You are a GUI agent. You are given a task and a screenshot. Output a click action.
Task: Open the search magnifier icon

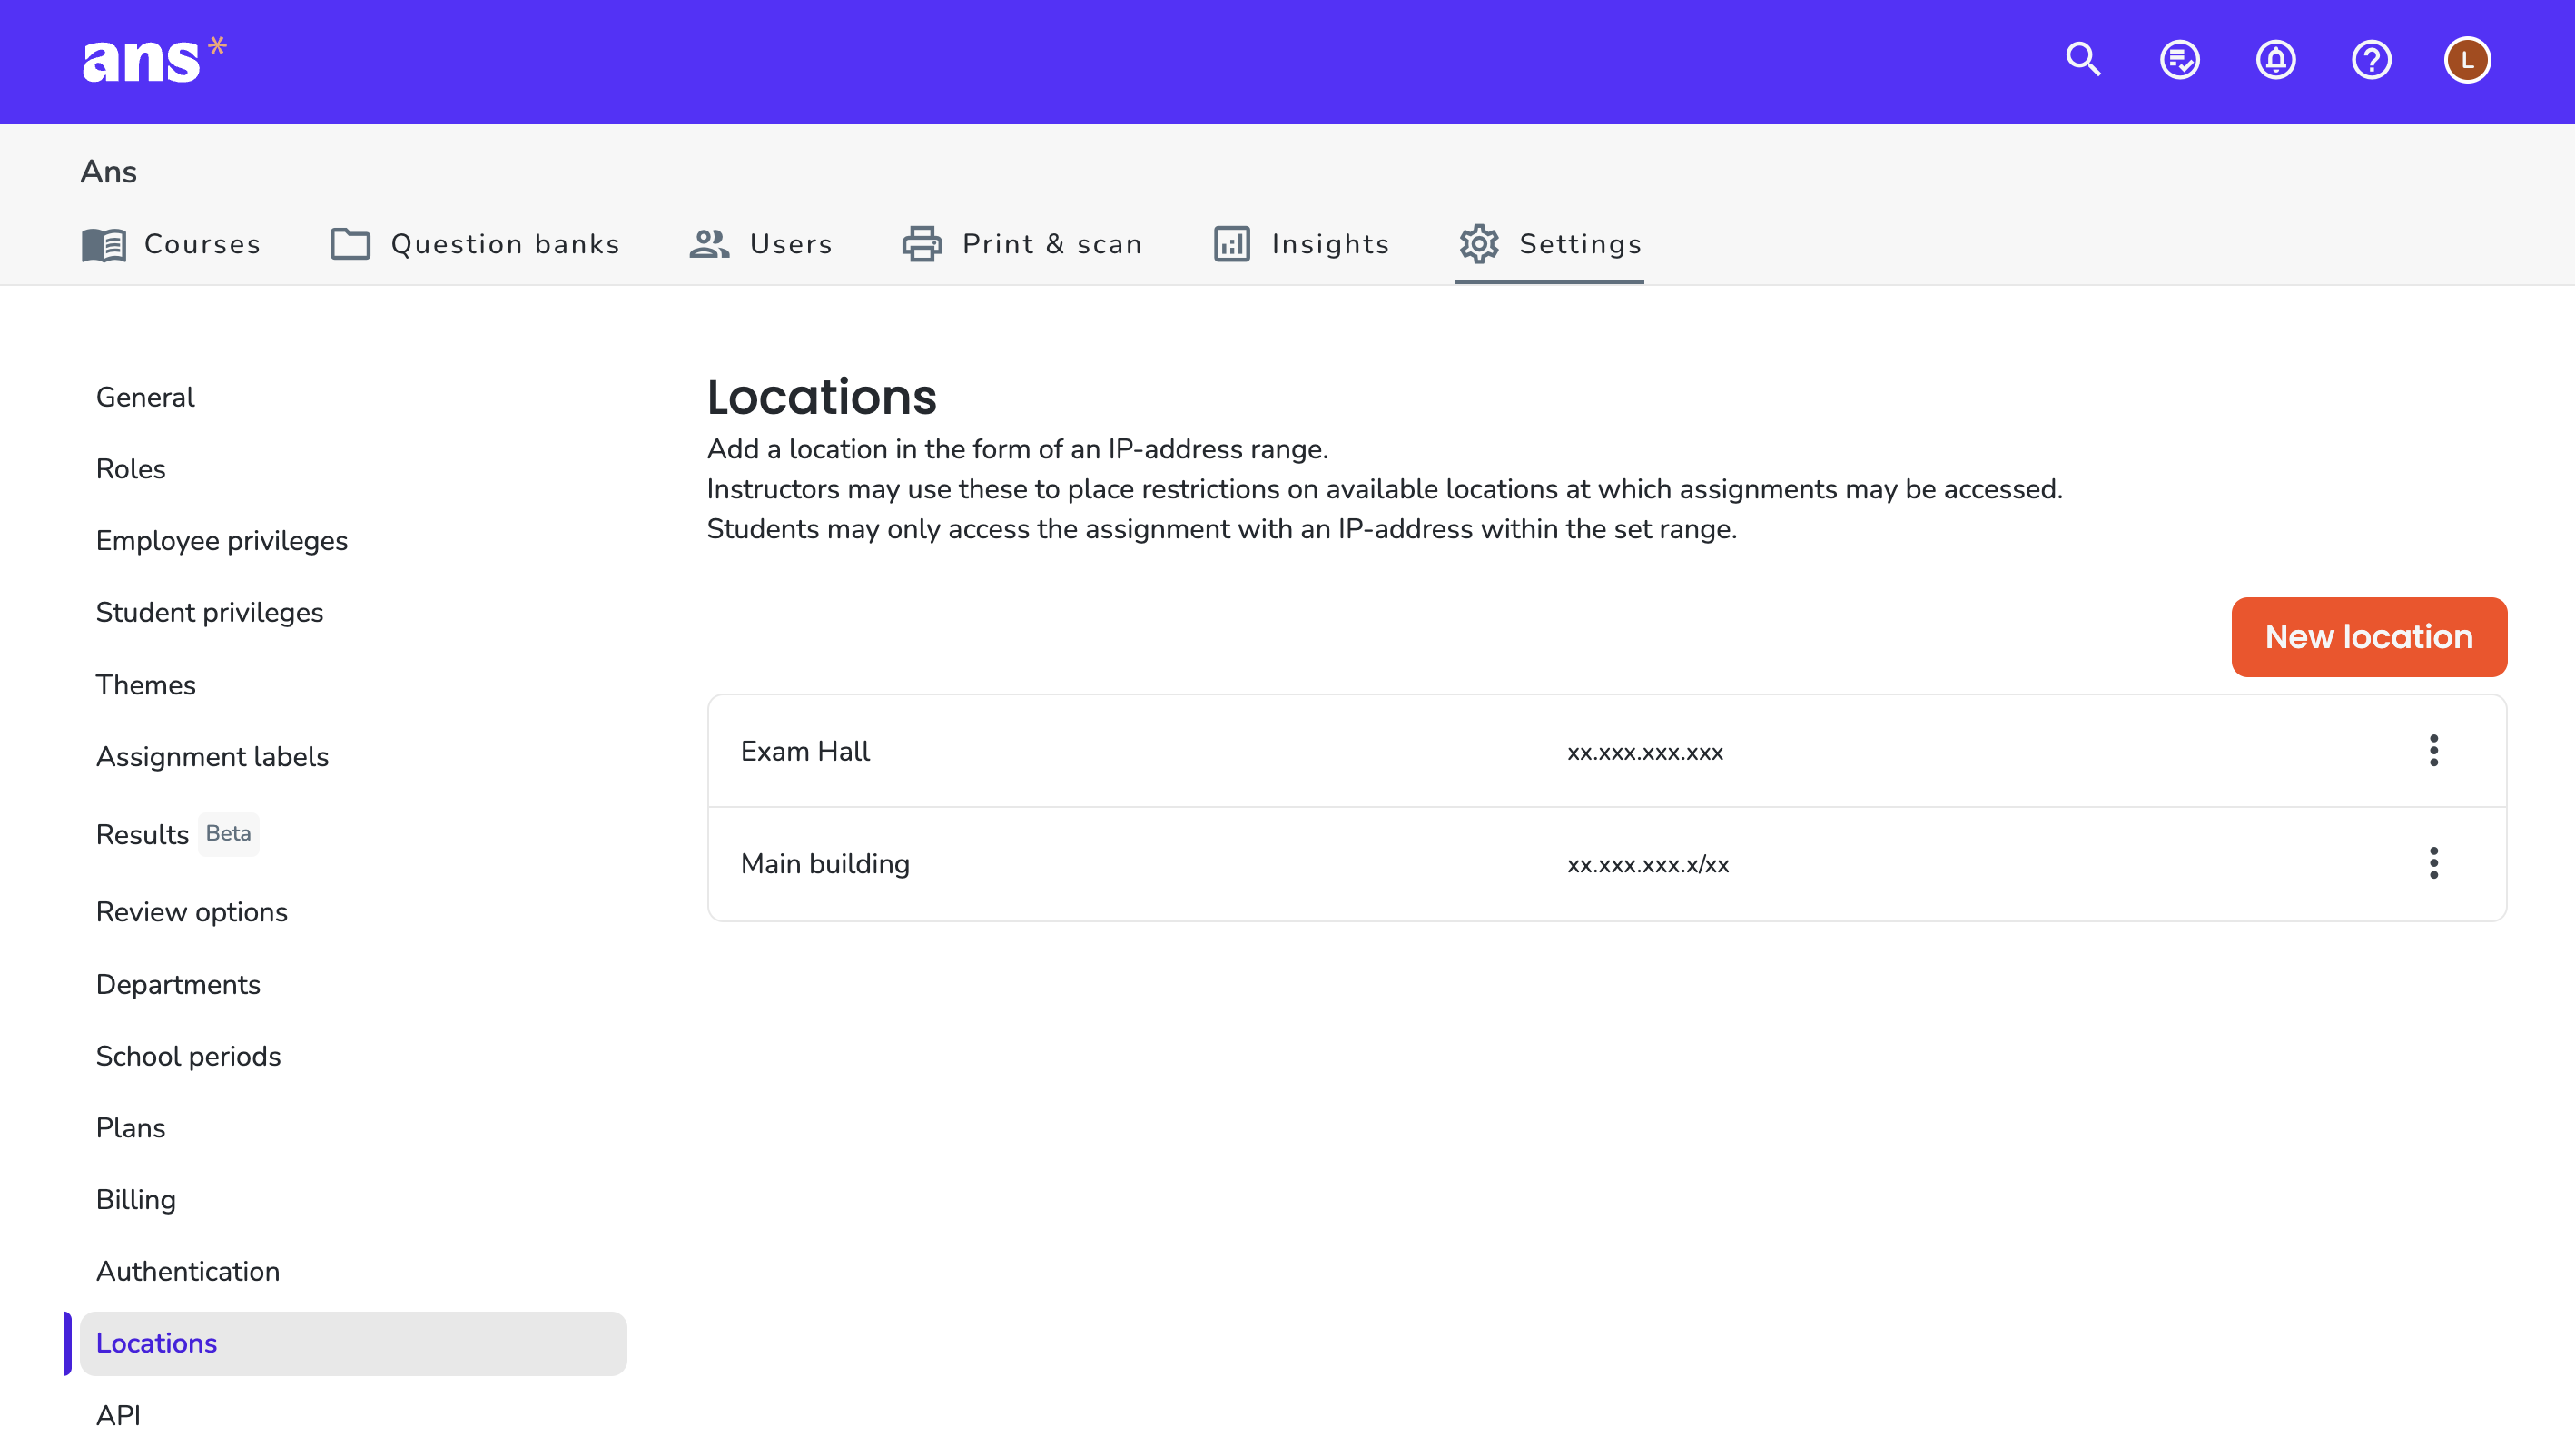(2083, 60)
